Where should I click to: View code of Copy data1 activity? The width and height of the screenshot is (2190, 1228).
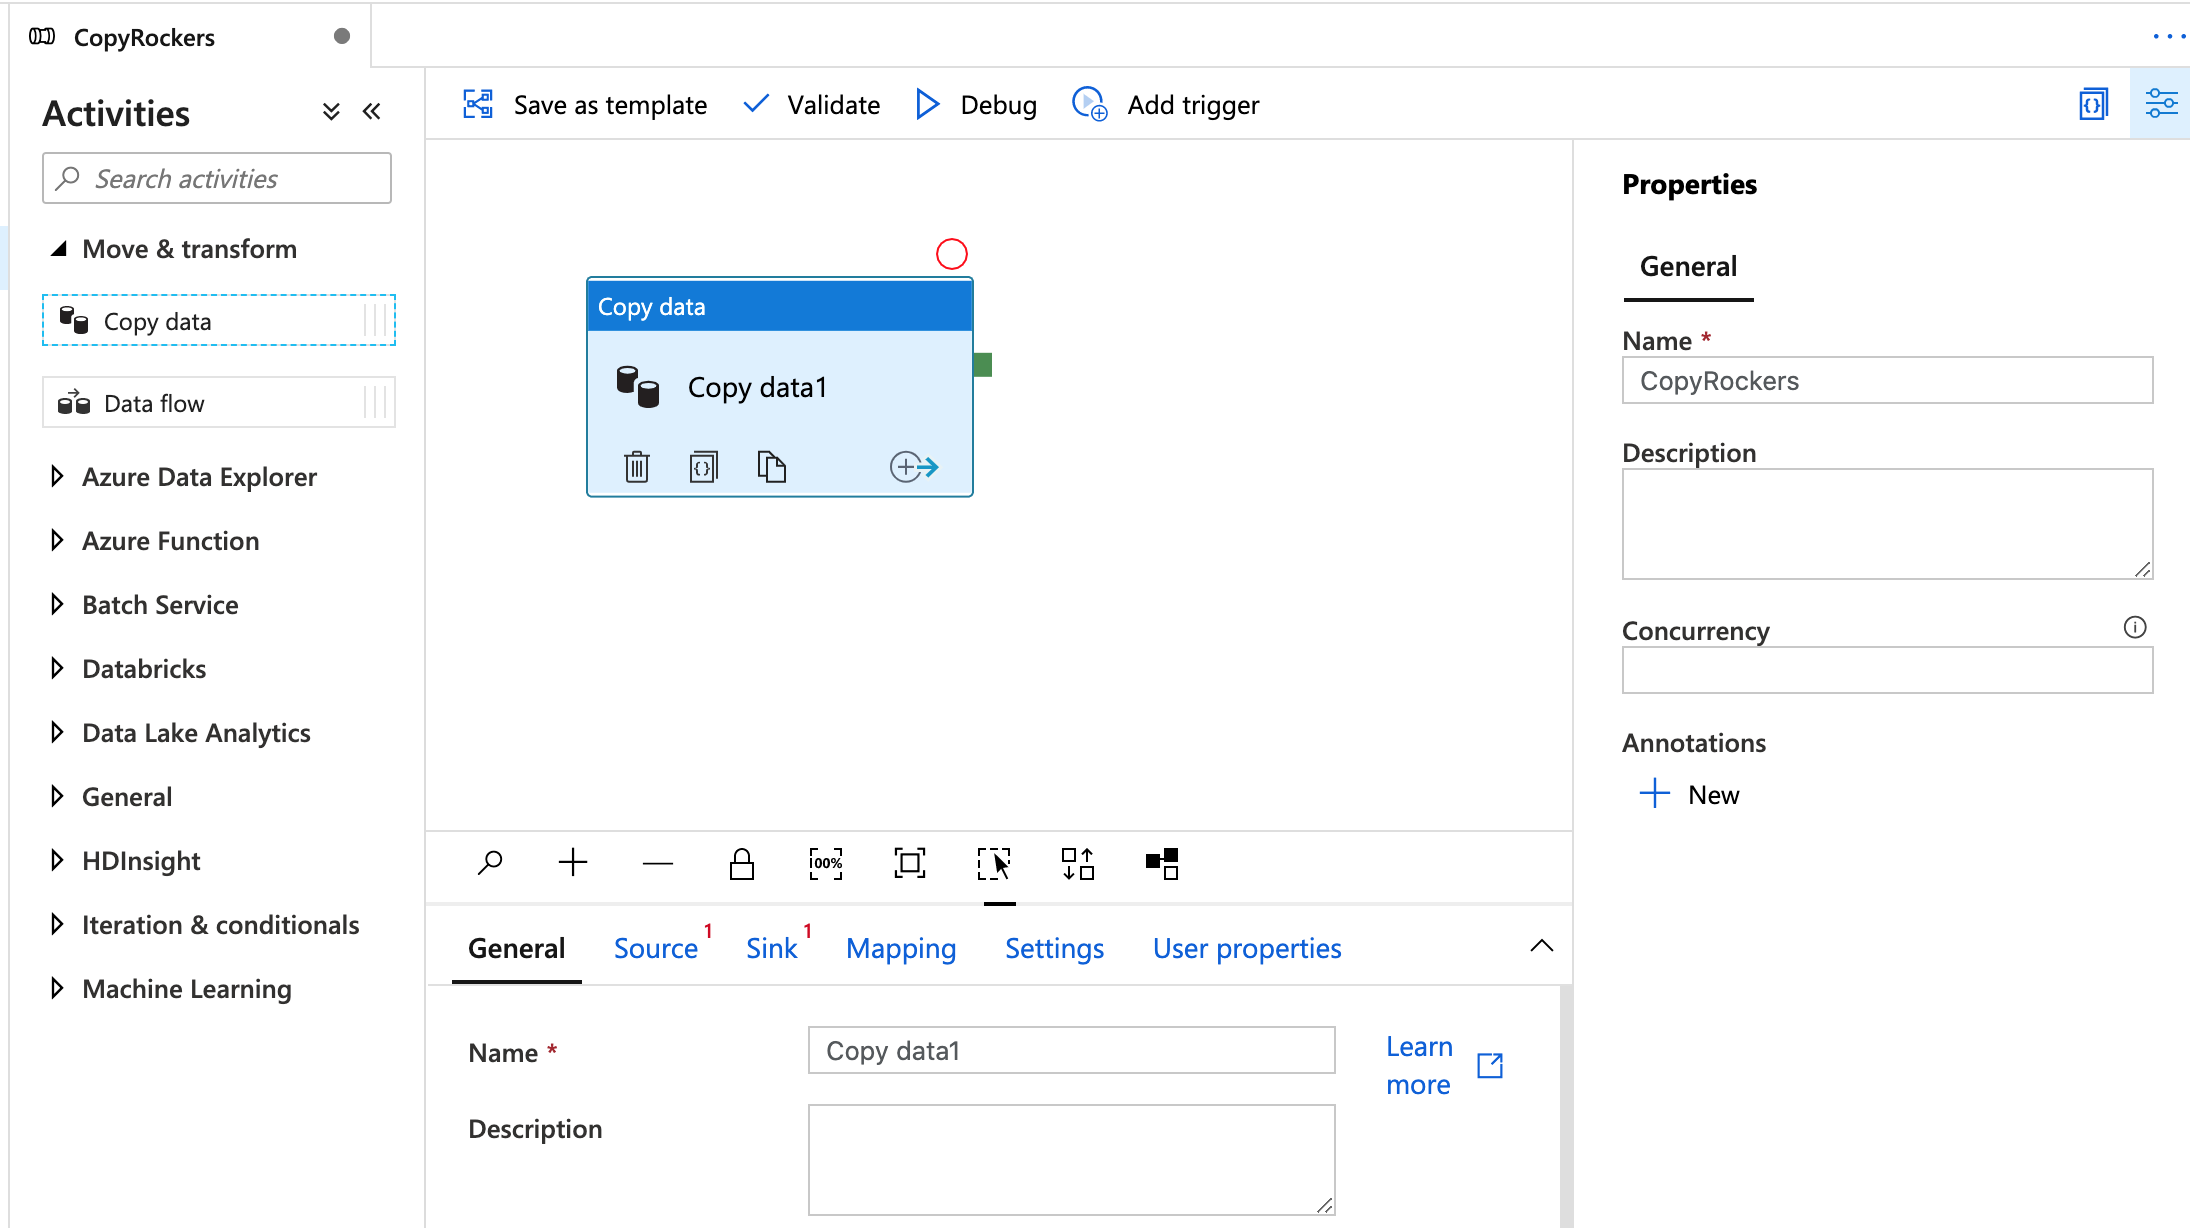pos(704,466)
